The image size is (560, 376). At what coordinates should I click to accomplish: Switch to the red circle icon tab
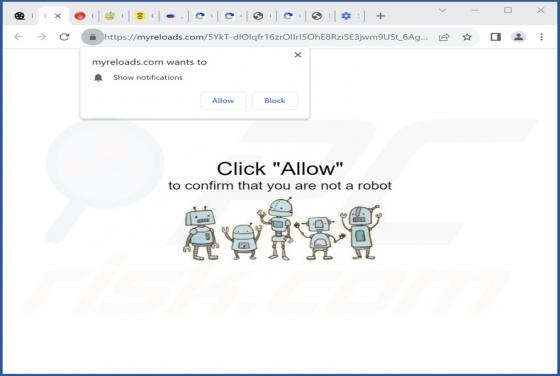pos(80,16)
